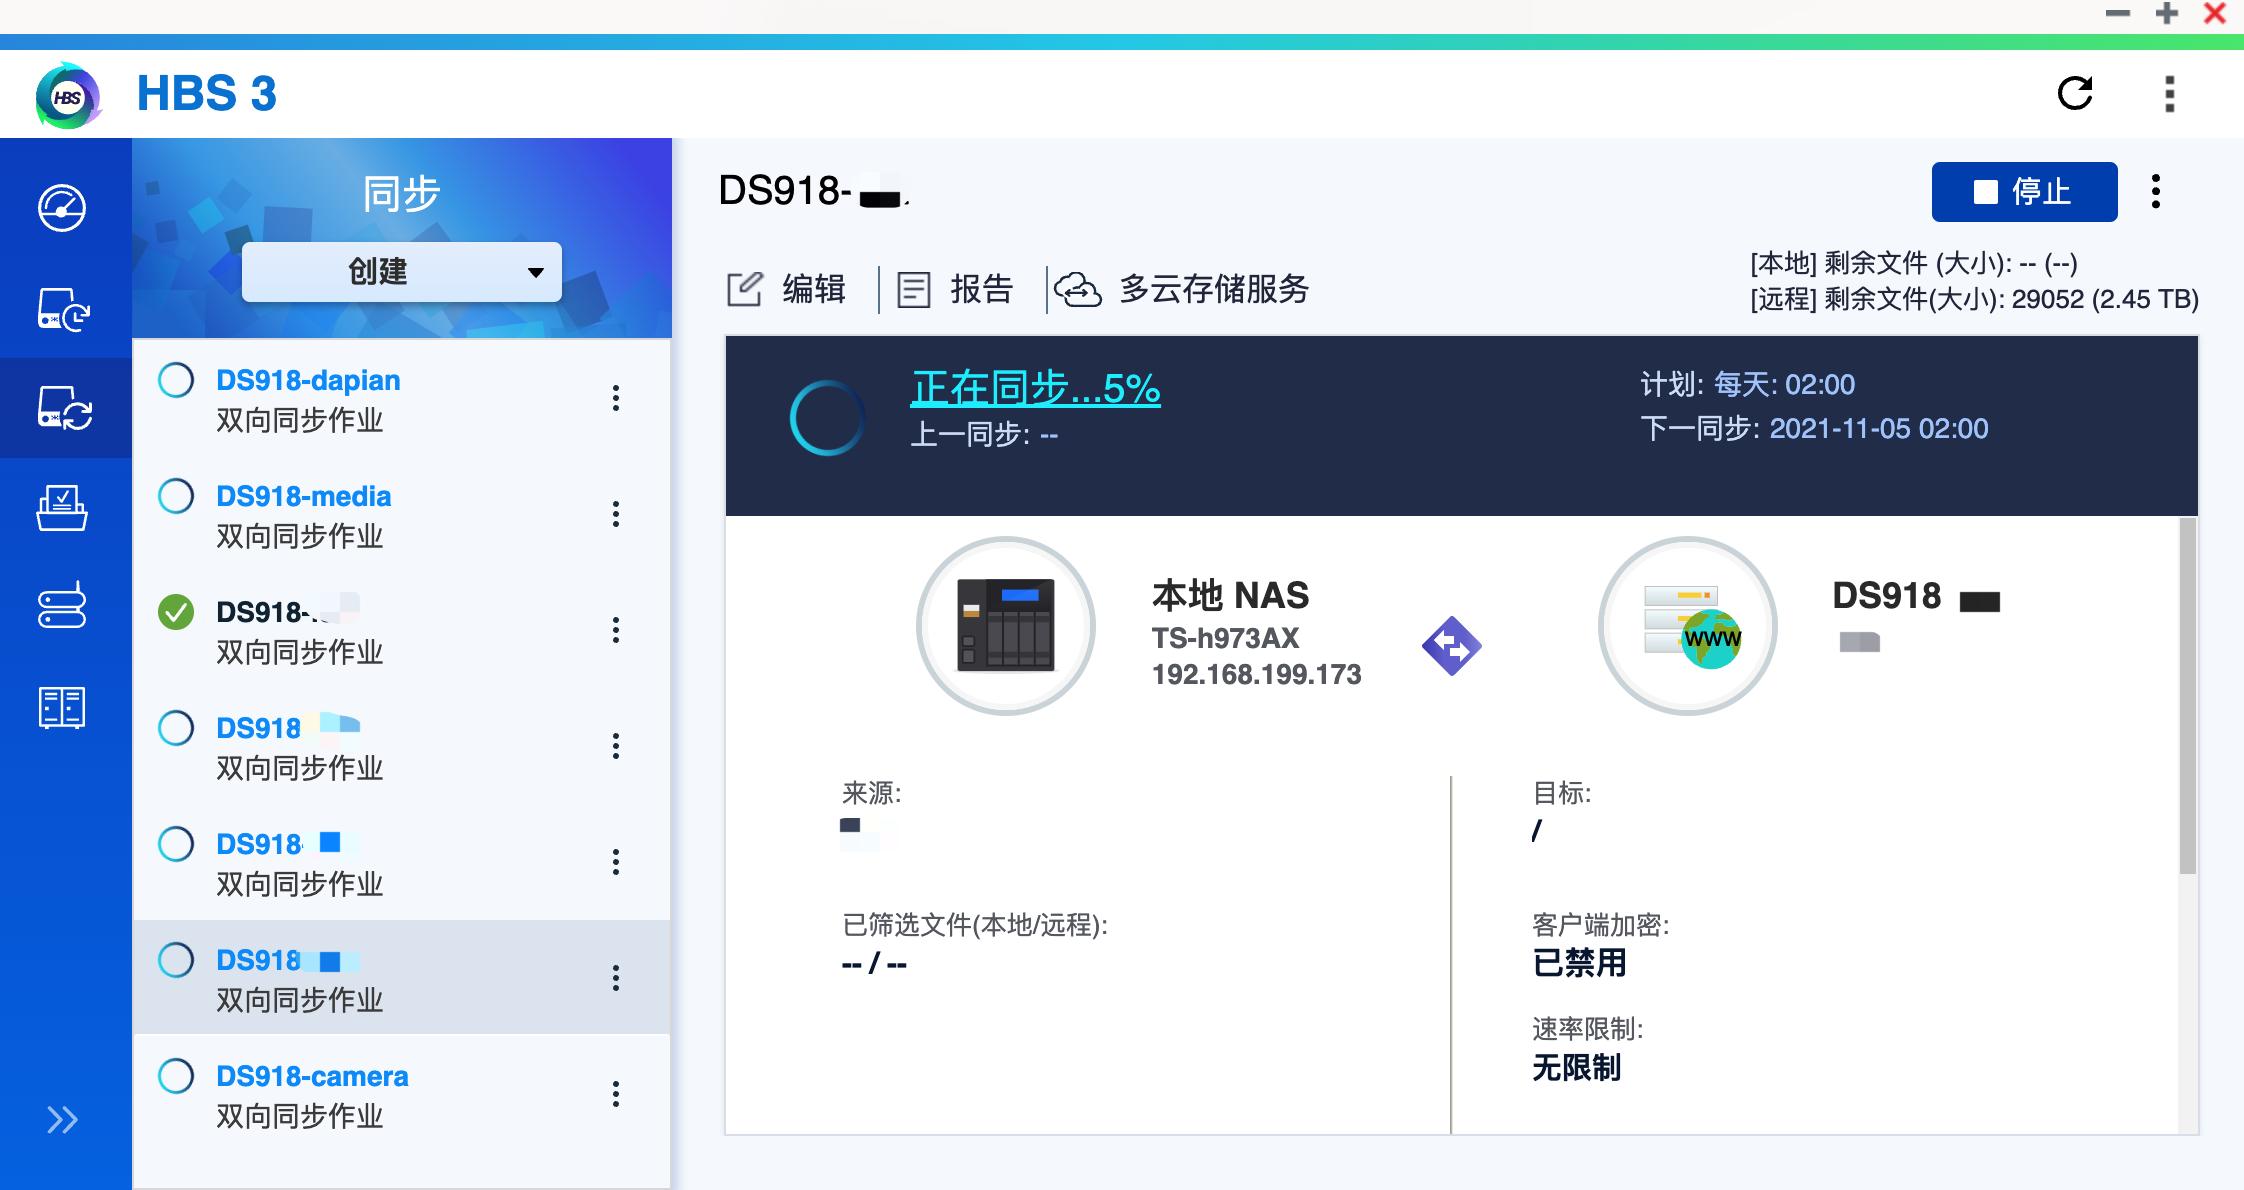This screenshot has width=2244, height=1190.
Task: Open the 报告 report icon
Action: tap(913, 289)
